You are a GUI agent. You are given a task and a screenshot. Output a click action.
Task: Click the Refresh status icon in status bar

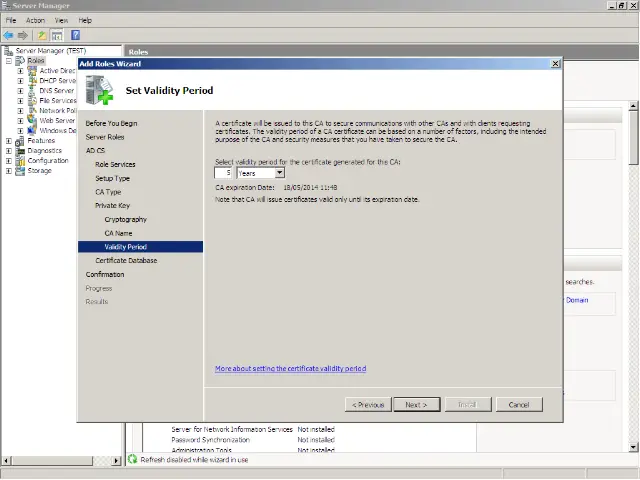click(132, 459)
